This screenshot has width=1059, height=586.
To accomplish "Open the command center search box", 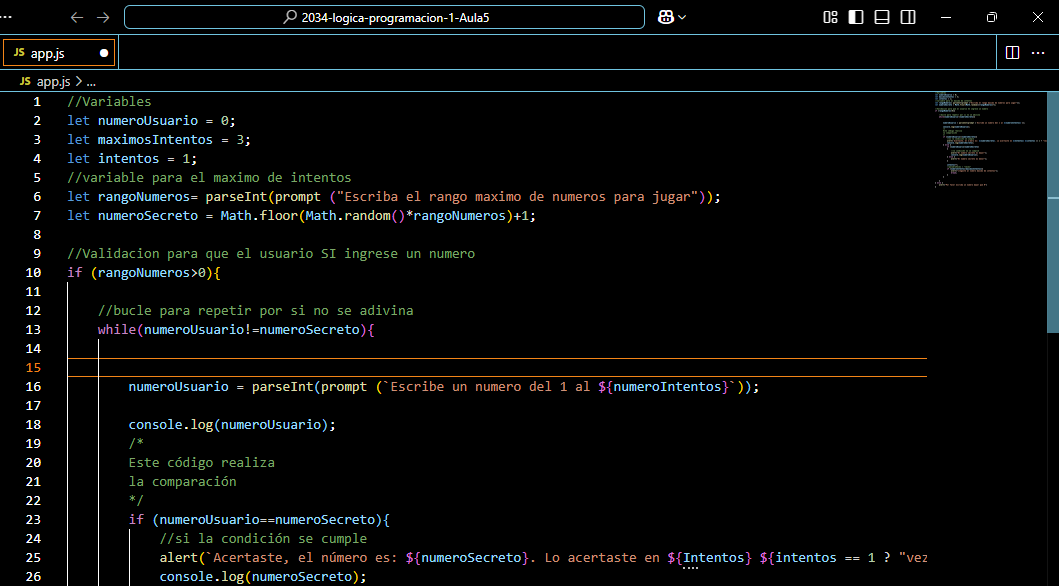I will (x=384, y=18).
